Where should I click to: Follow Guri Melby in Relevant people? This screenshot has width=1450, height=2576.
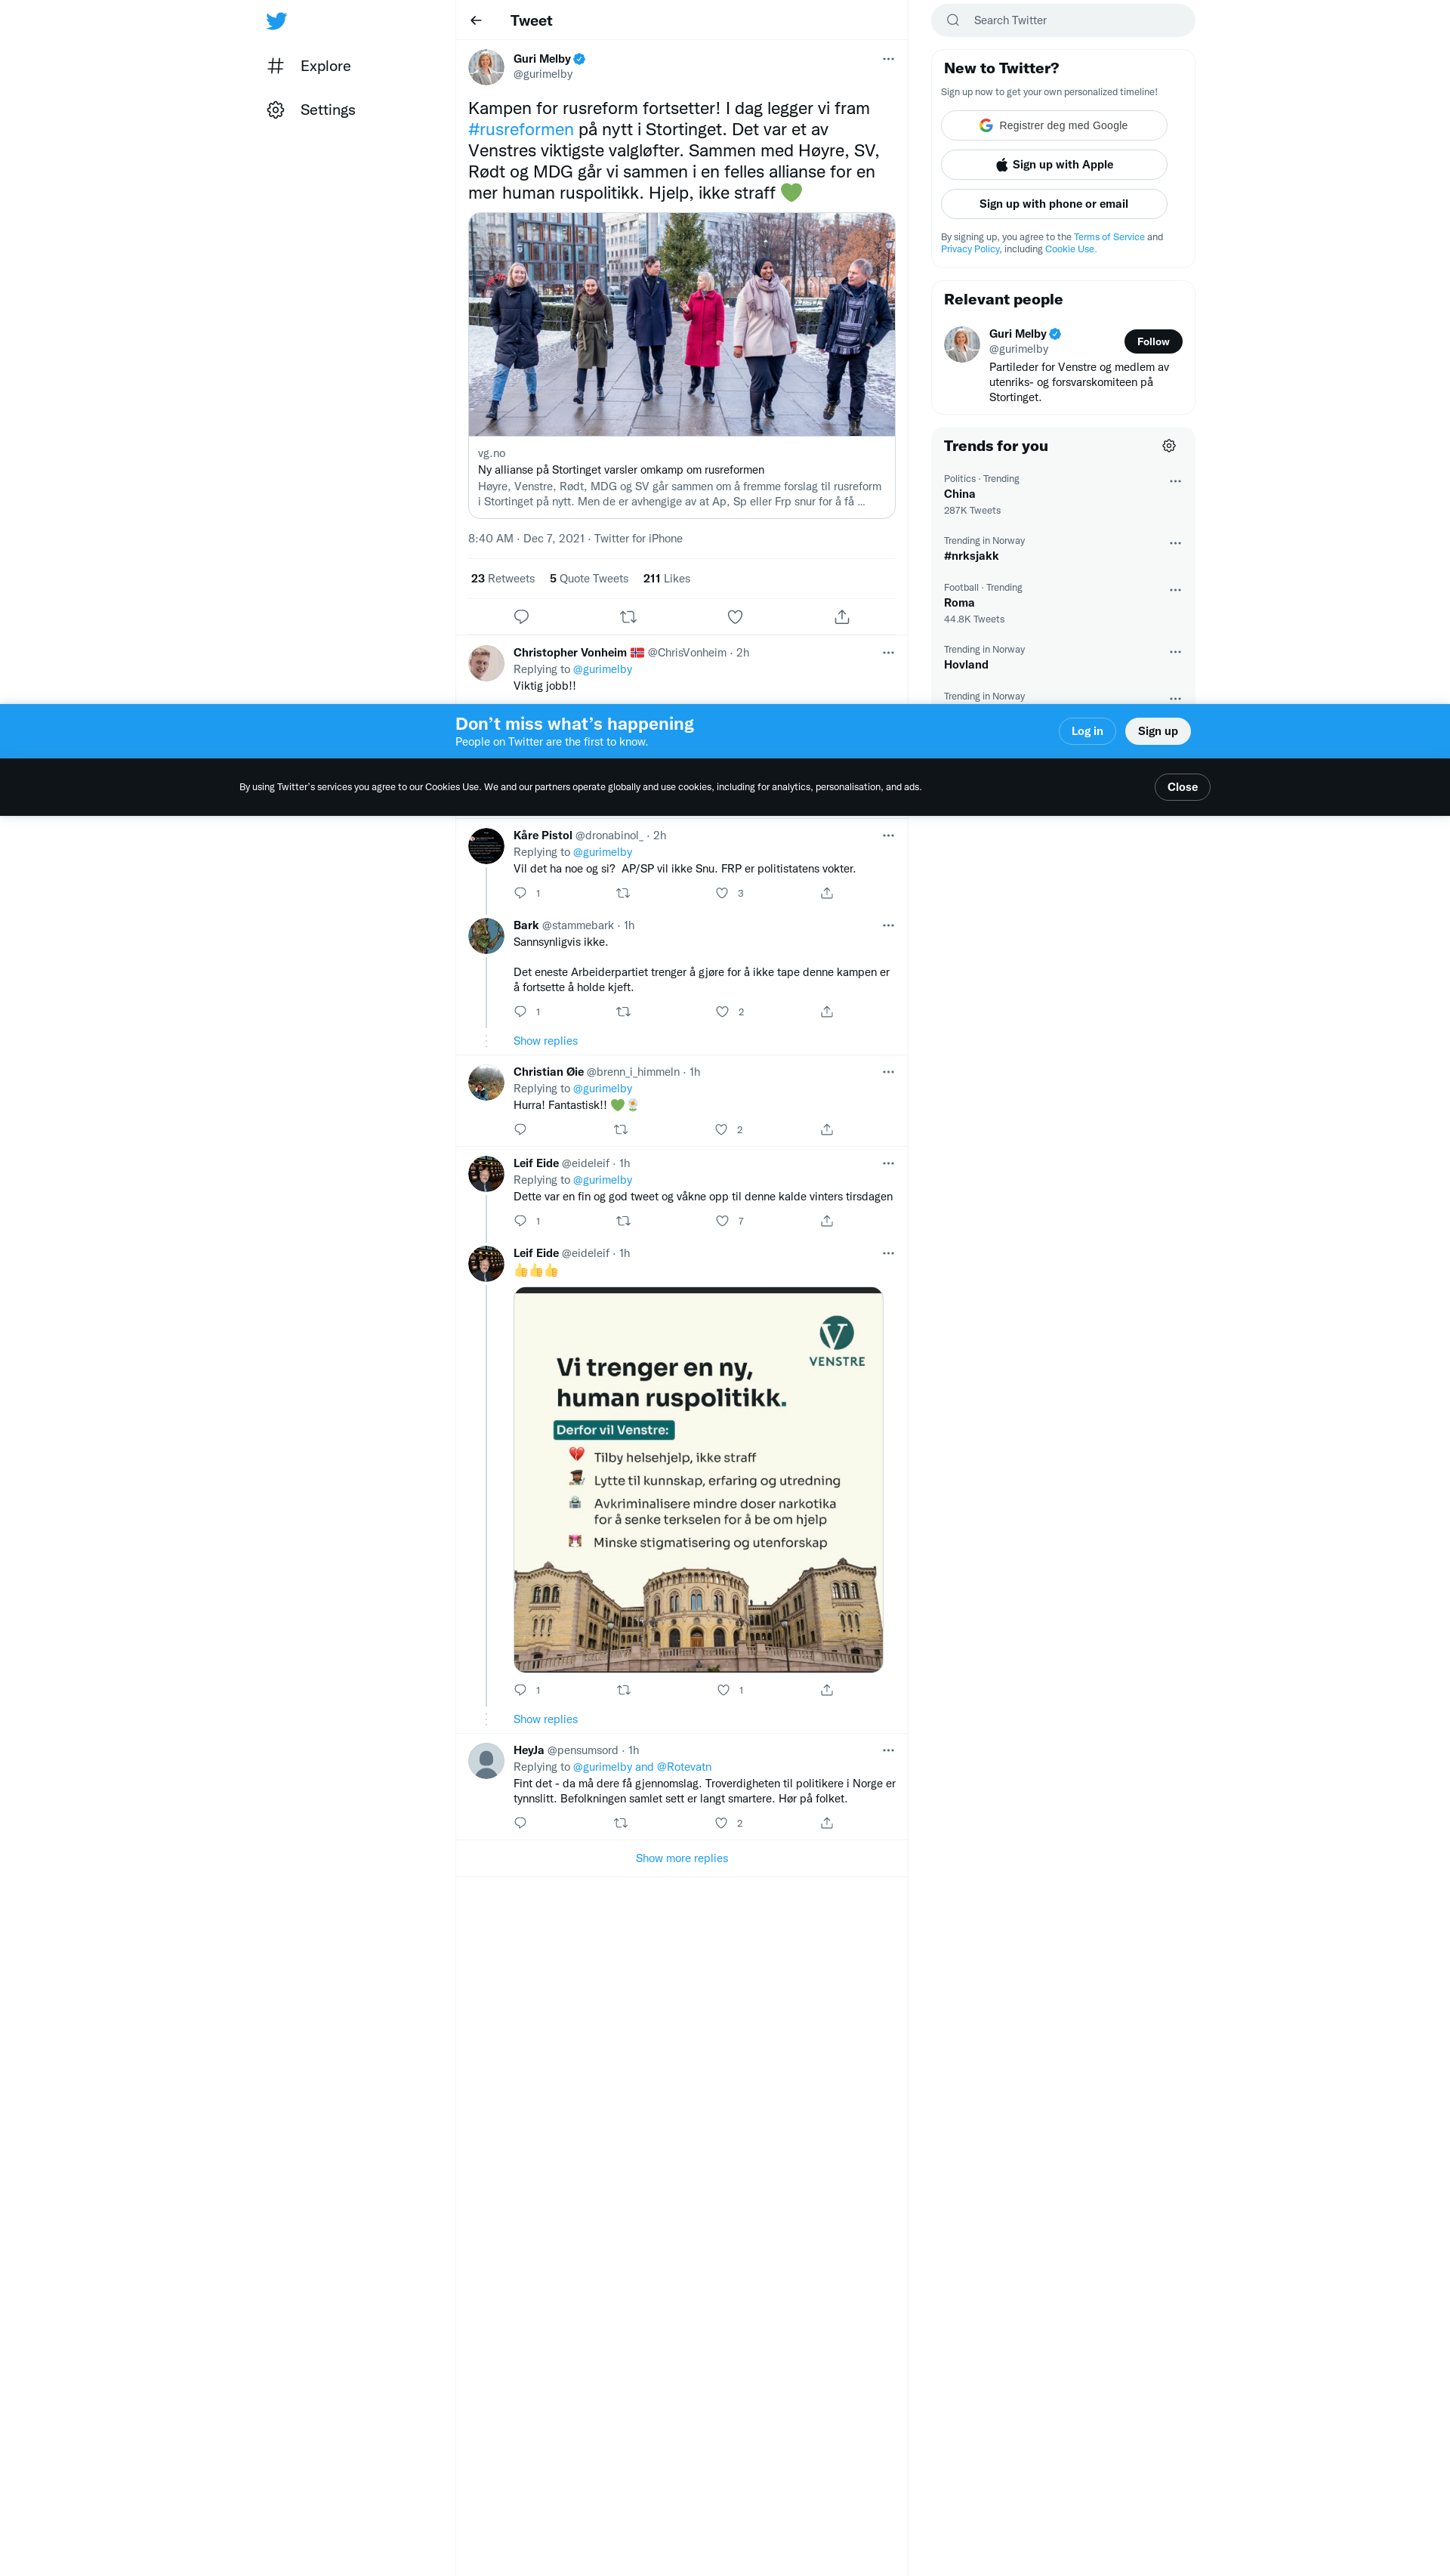[x=1152, y=342]
